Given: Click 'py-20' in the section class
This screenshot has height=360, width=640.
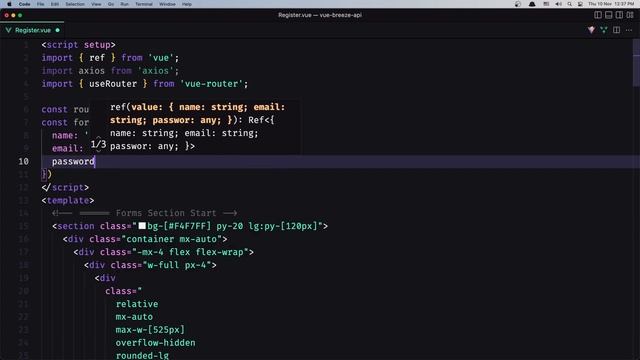Looking at the screenshot, I should [230, 226].
